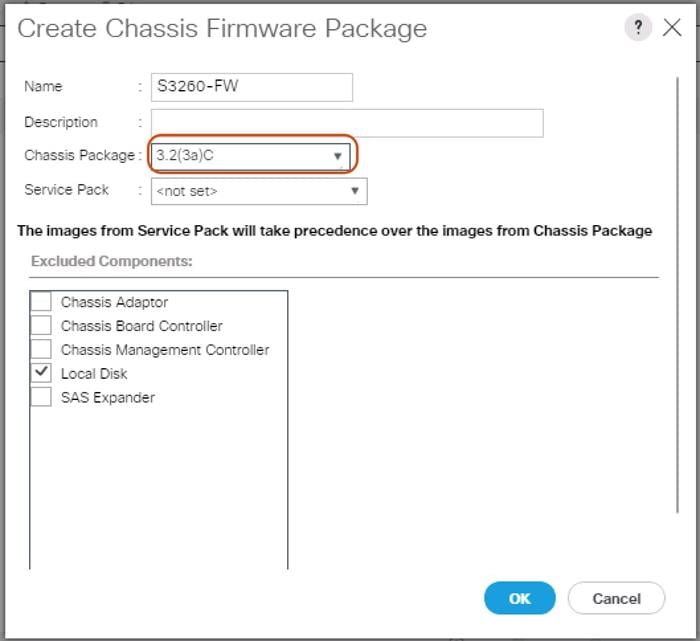Click the Chassis Package dropdown arrow
This screenshot has height=641, width=700.
[338, 156]
